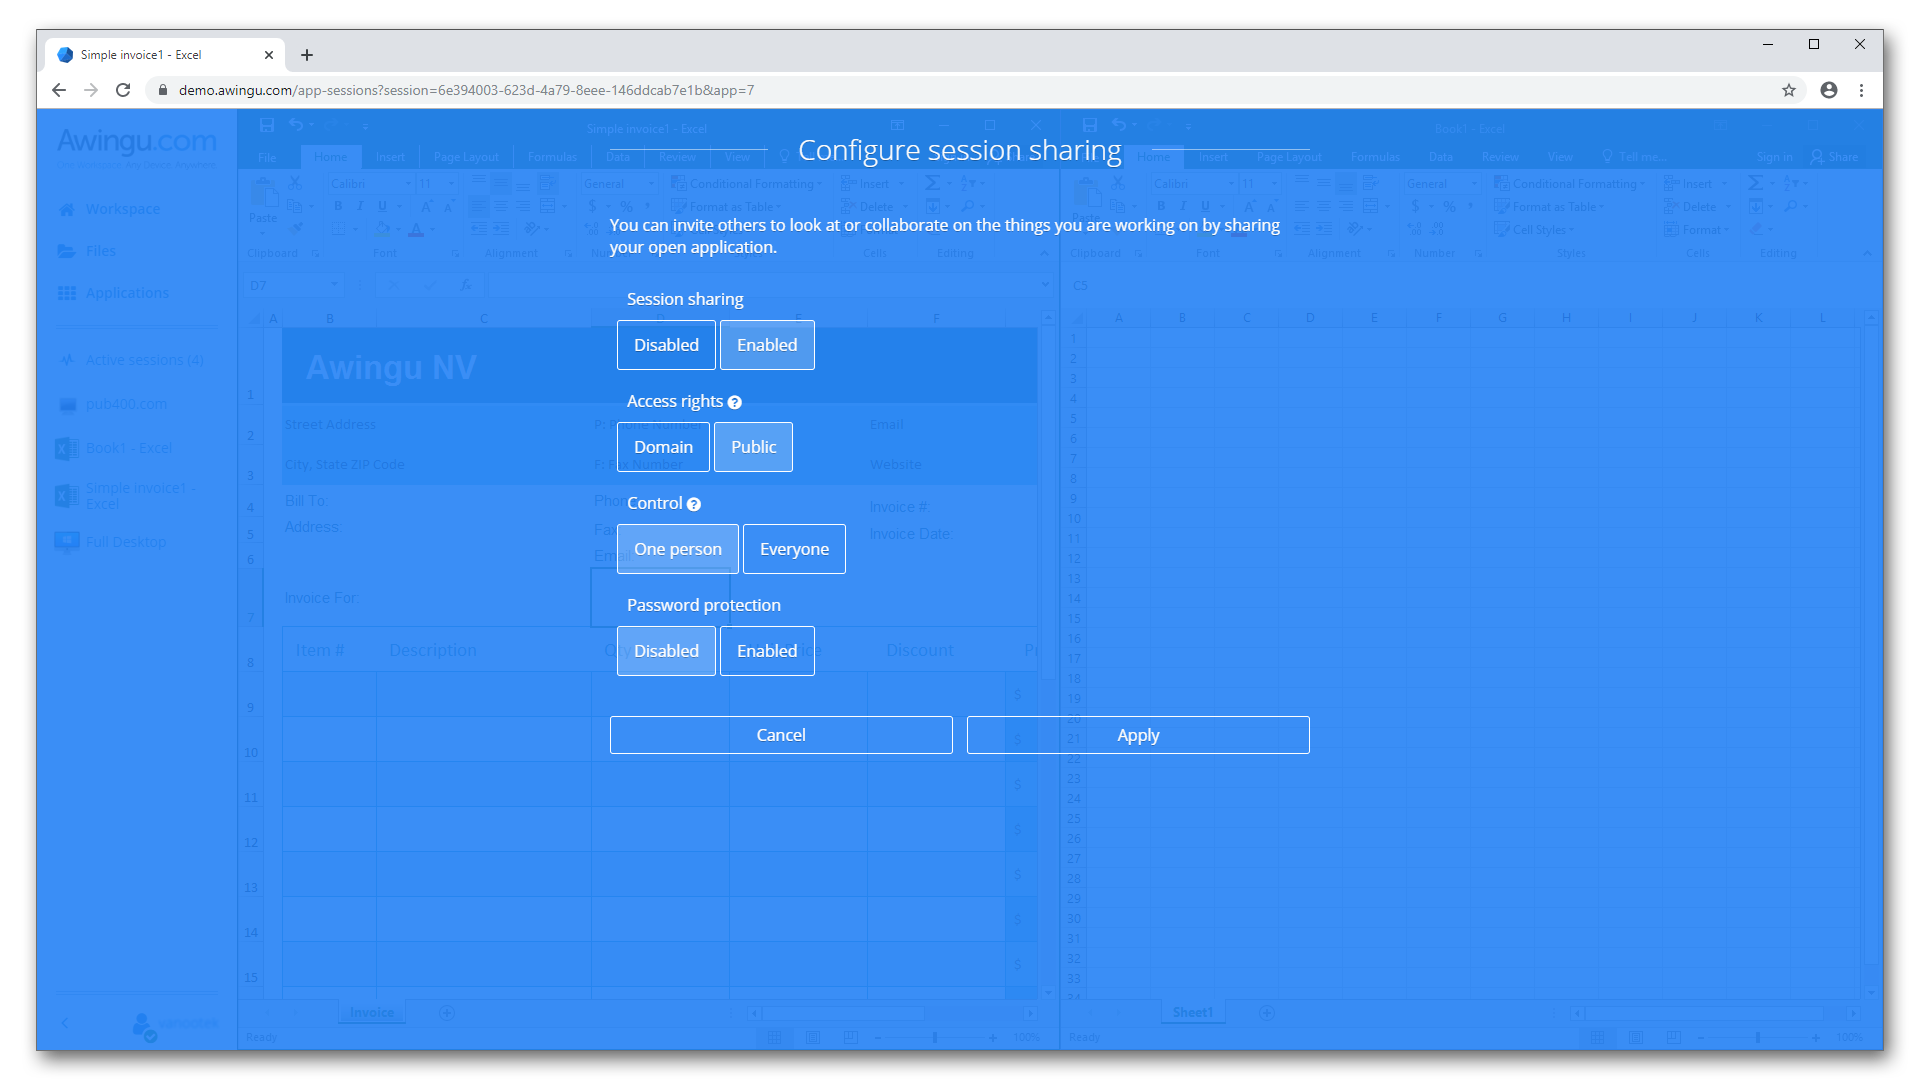Select Public access rights
Viewport: 1920px width, 1080px height.
(753, 447)
